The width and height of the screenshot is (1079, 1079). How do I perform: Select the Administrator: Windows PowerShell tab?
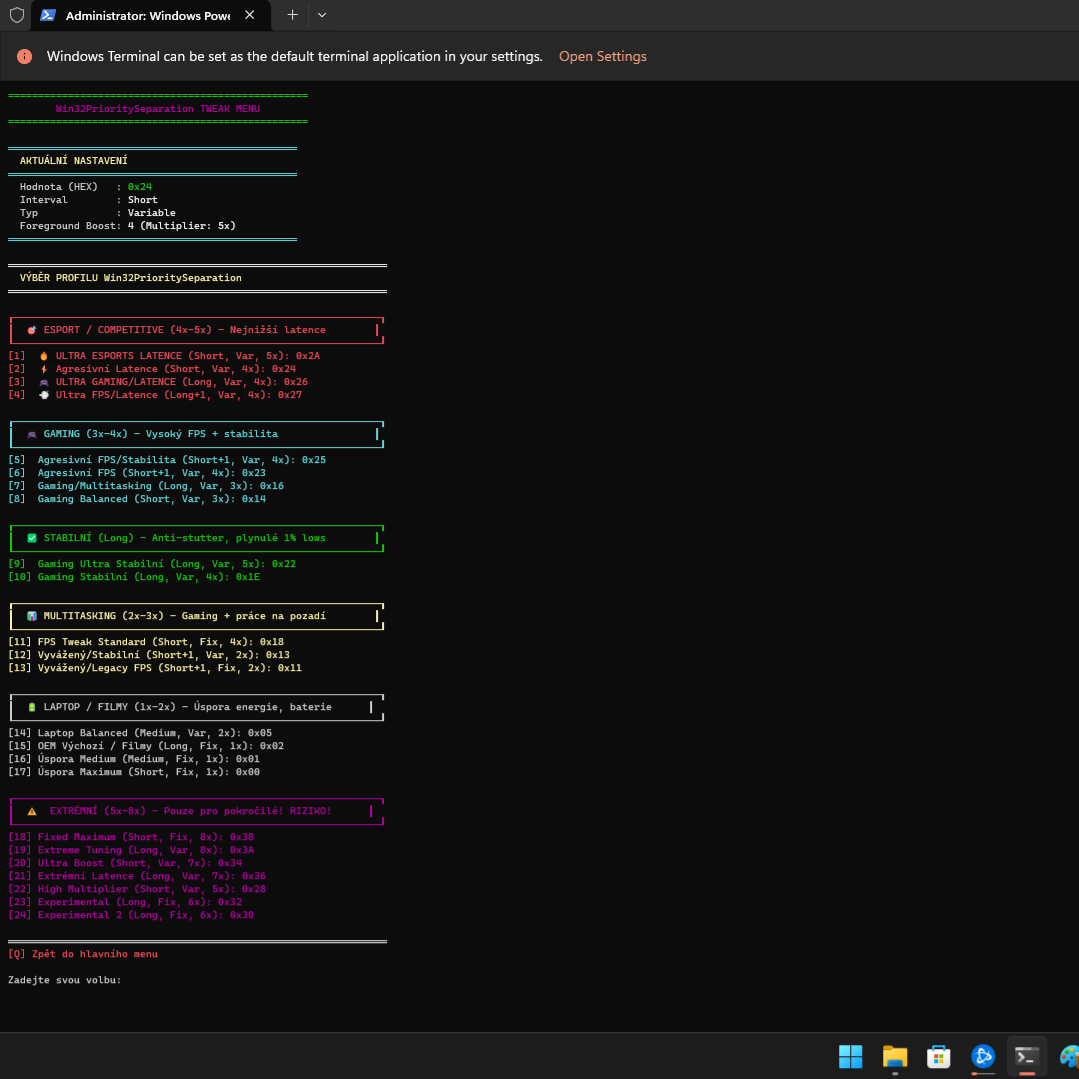coord(145,16)
